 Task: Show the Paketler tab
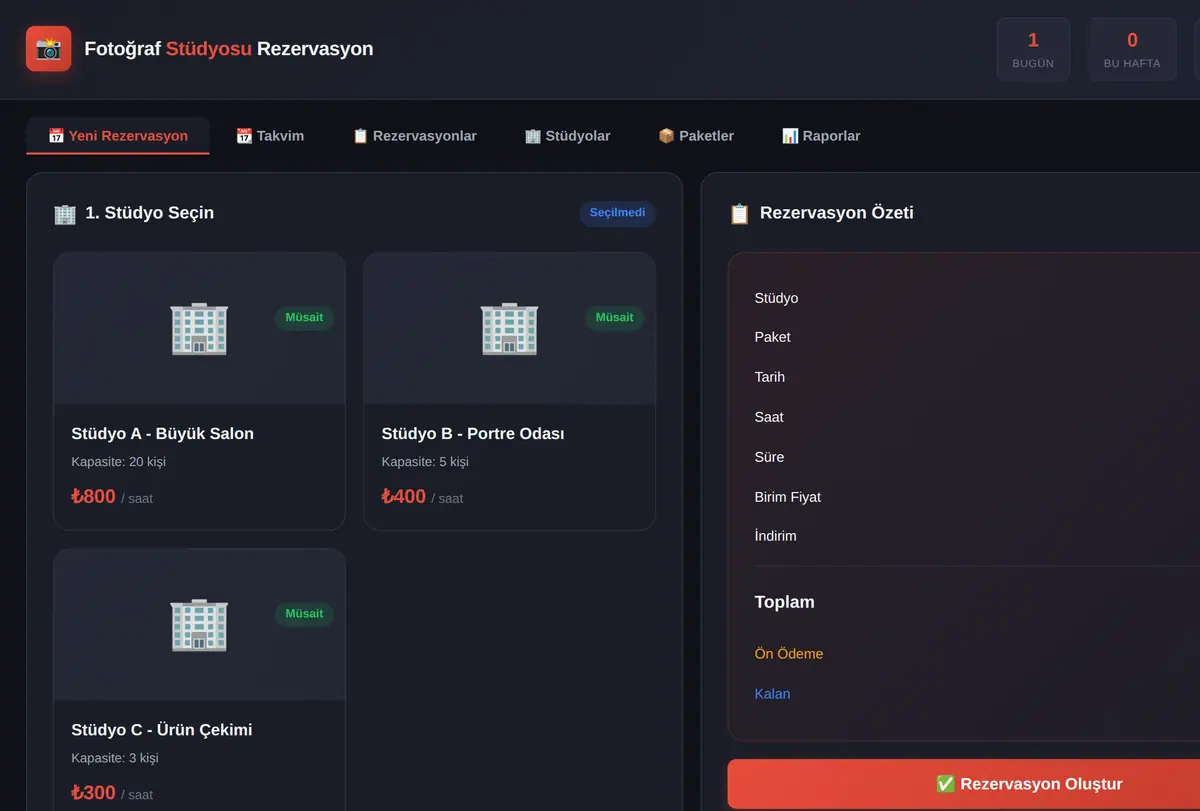[x=696, y=136]
